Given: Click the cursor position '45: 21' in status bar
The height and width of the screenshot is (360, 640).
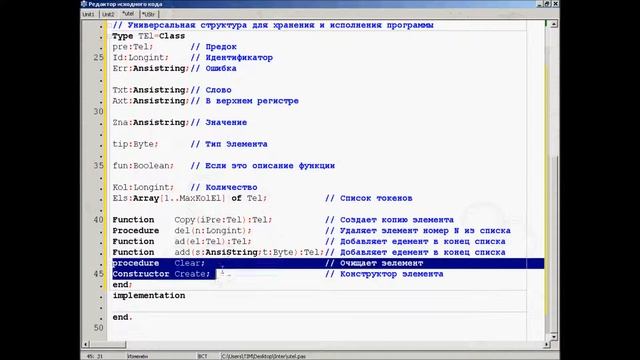Looking at the screenshot, I should tap(95, 356).
